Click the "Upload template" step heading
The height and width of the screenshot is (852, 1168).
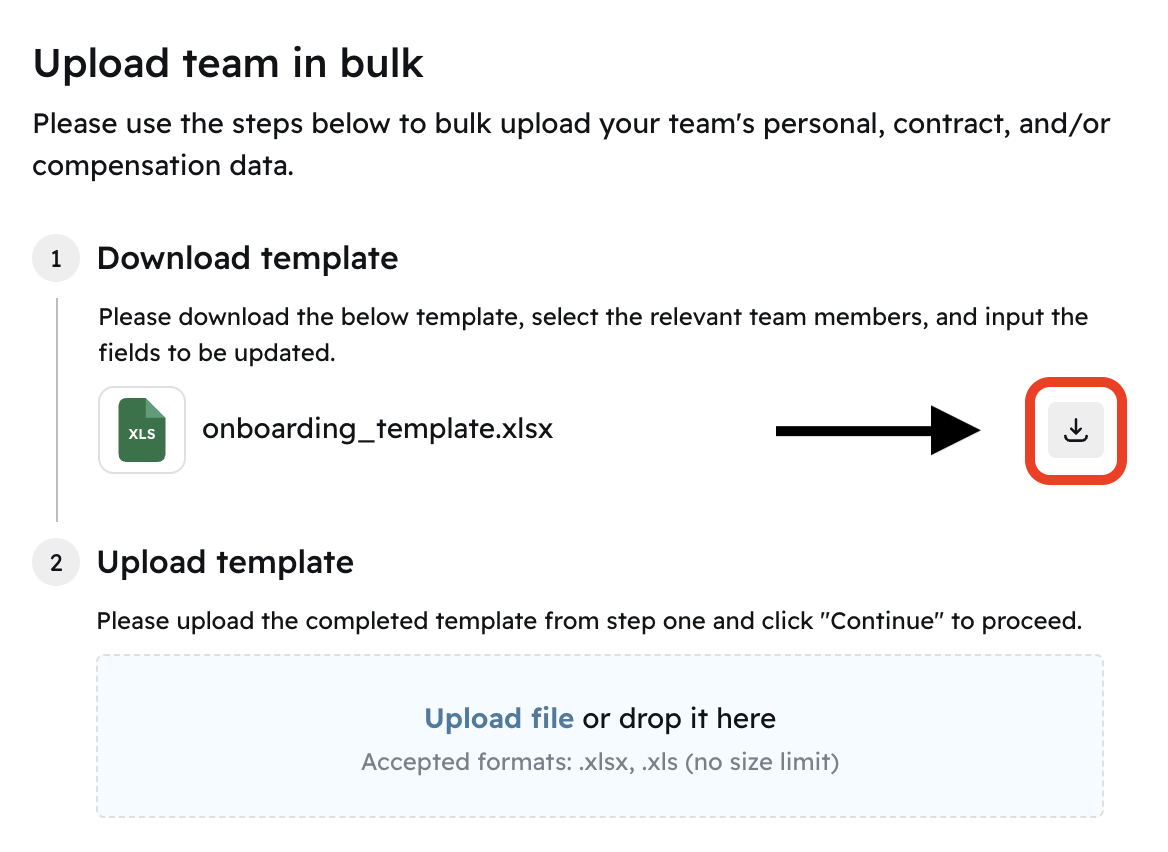[x=225, y=563]
